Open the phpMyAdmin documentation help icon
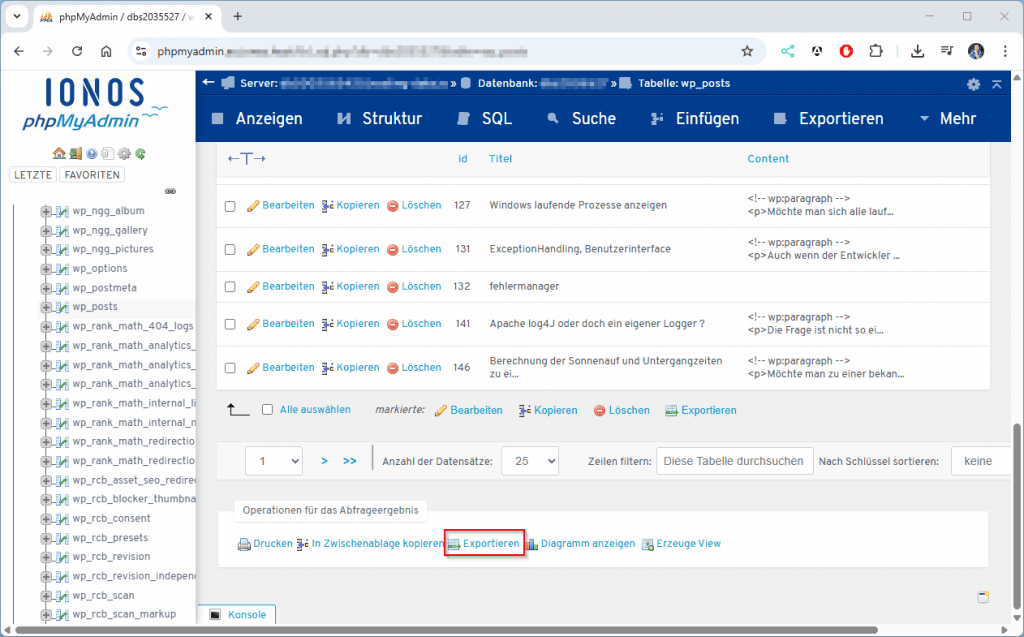 click(90, 154)
